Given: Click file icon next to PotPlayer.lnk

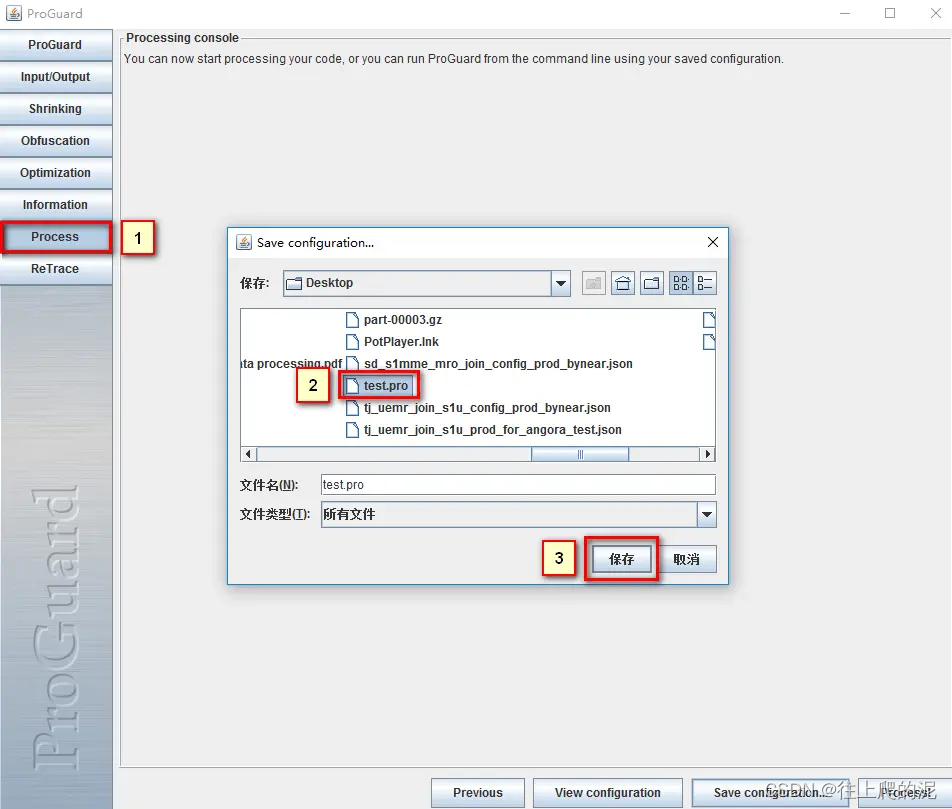Looking at the screenshot, I should [352, 342].
